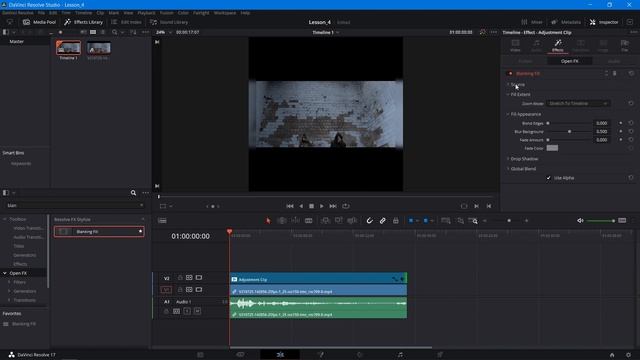The height and width of the screenshot is (360, 640).
Task: Select the Timeline 1 thumbnail
Action: click(x=68, y=48)
